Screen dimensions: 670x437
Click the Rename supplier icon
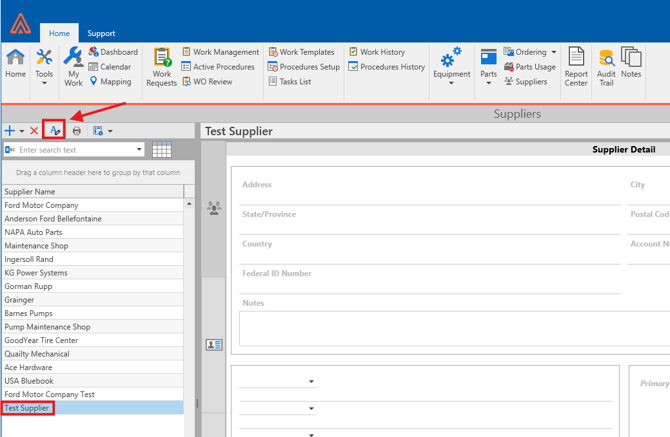pos(56,131)
